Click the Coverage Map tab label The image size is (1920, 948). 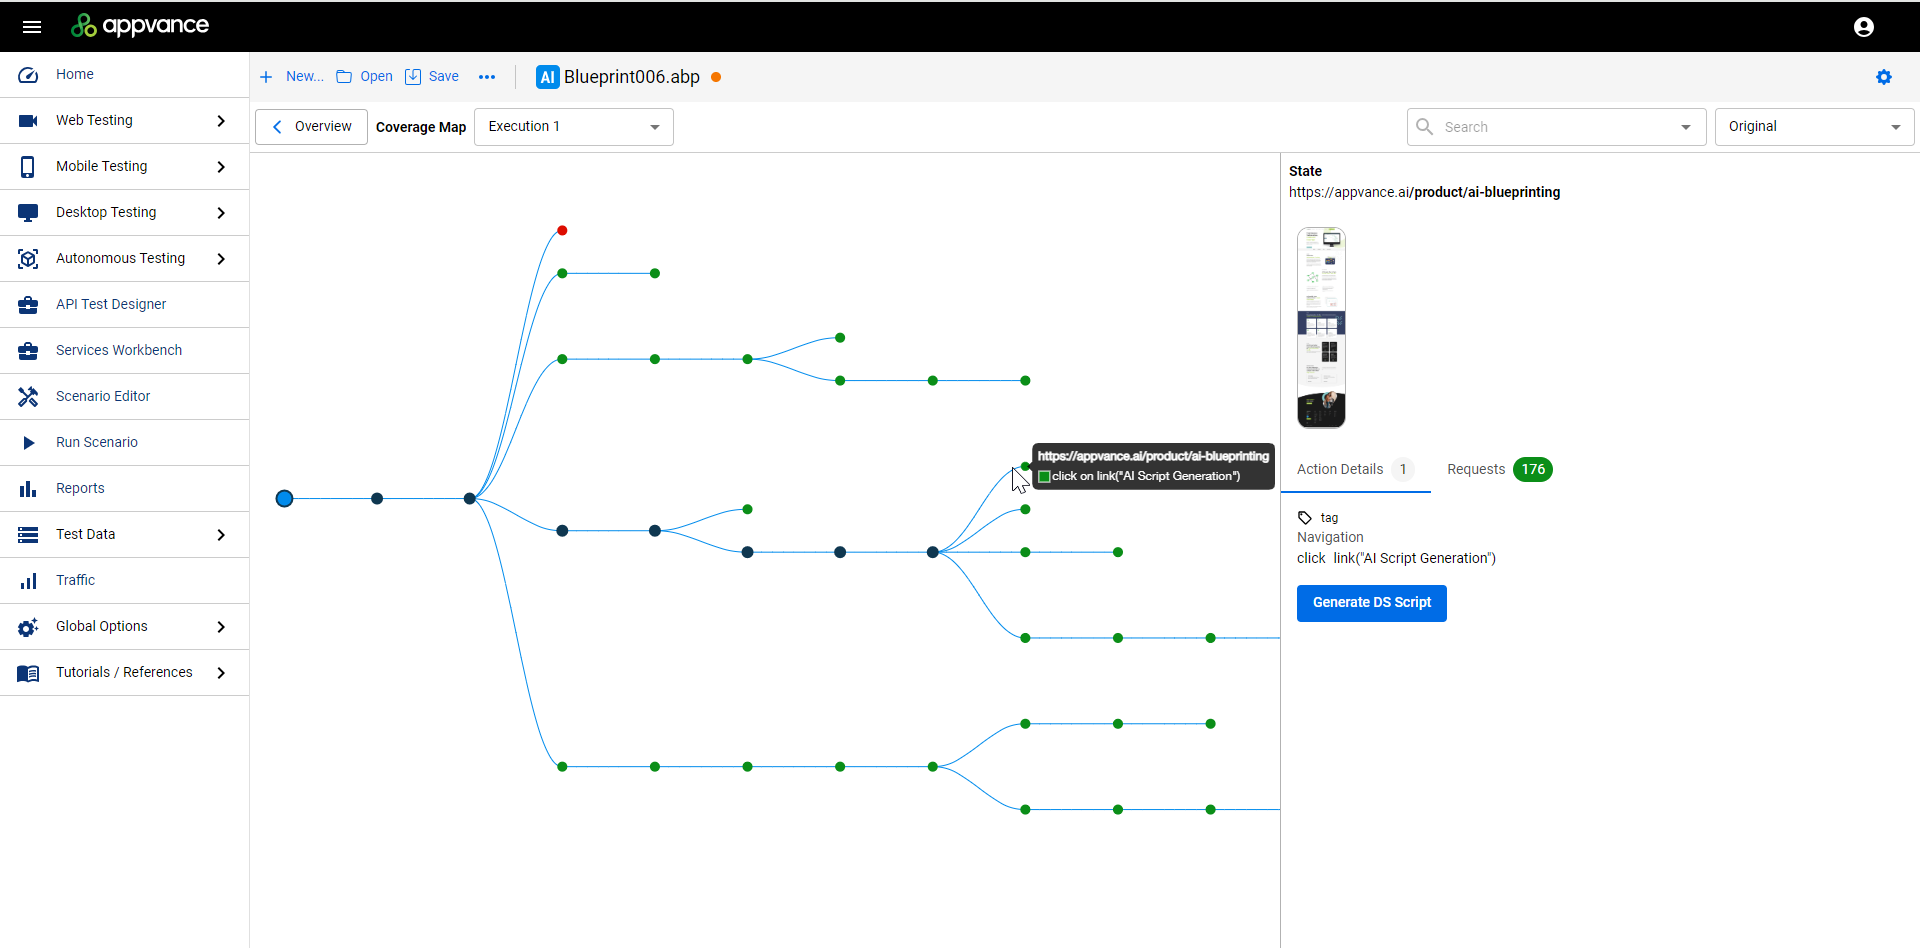[x=421, y=127]
